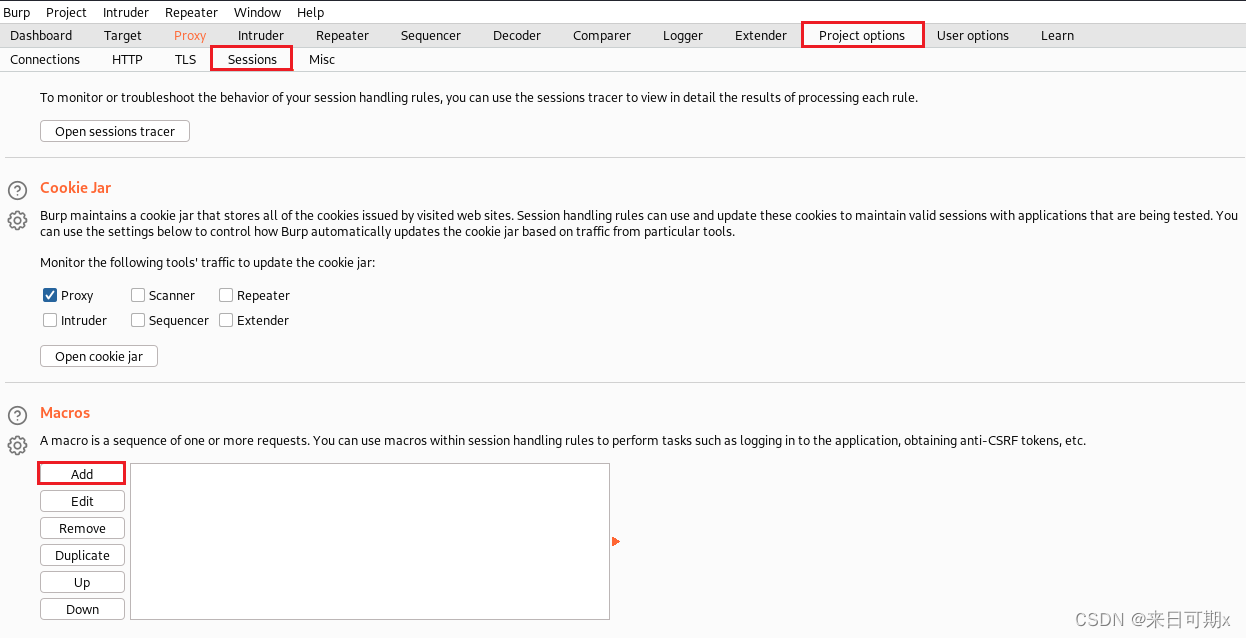Add a new macro
The width and height of the screenshot is (1246, 638).
point(82,474)
